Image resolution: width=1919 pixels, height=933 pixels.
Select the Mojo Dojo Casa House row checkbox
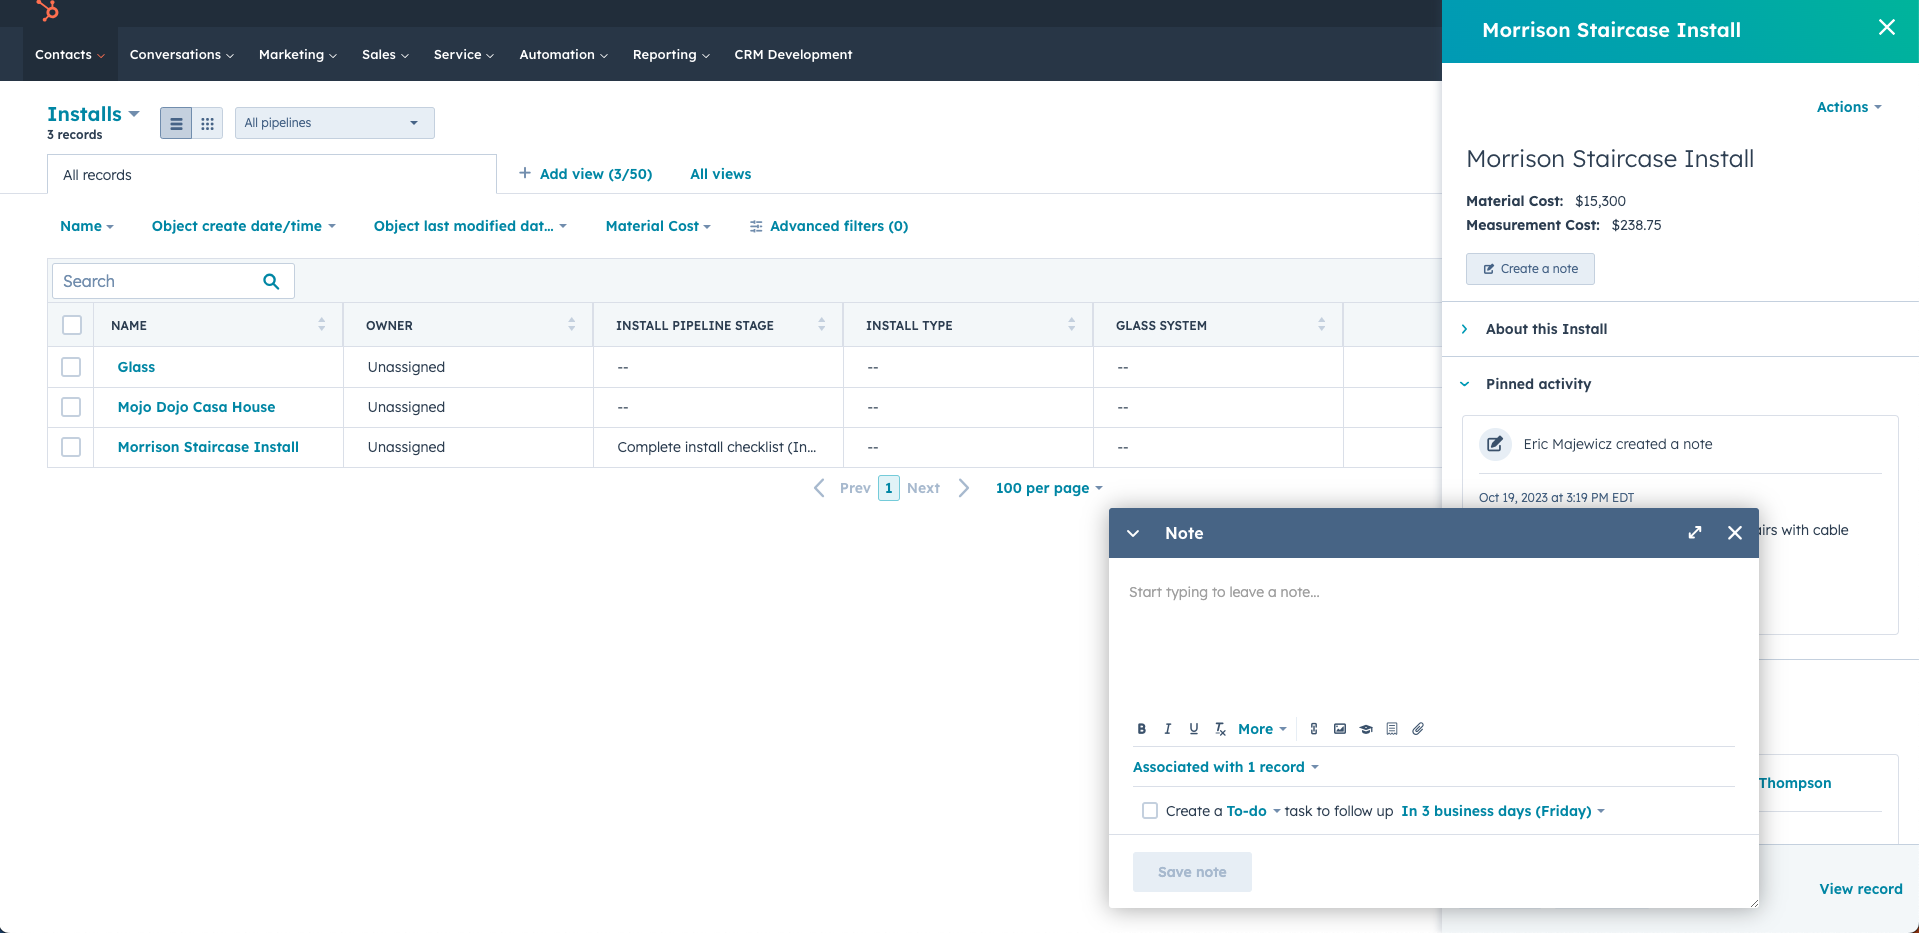(x=71, y=407)
